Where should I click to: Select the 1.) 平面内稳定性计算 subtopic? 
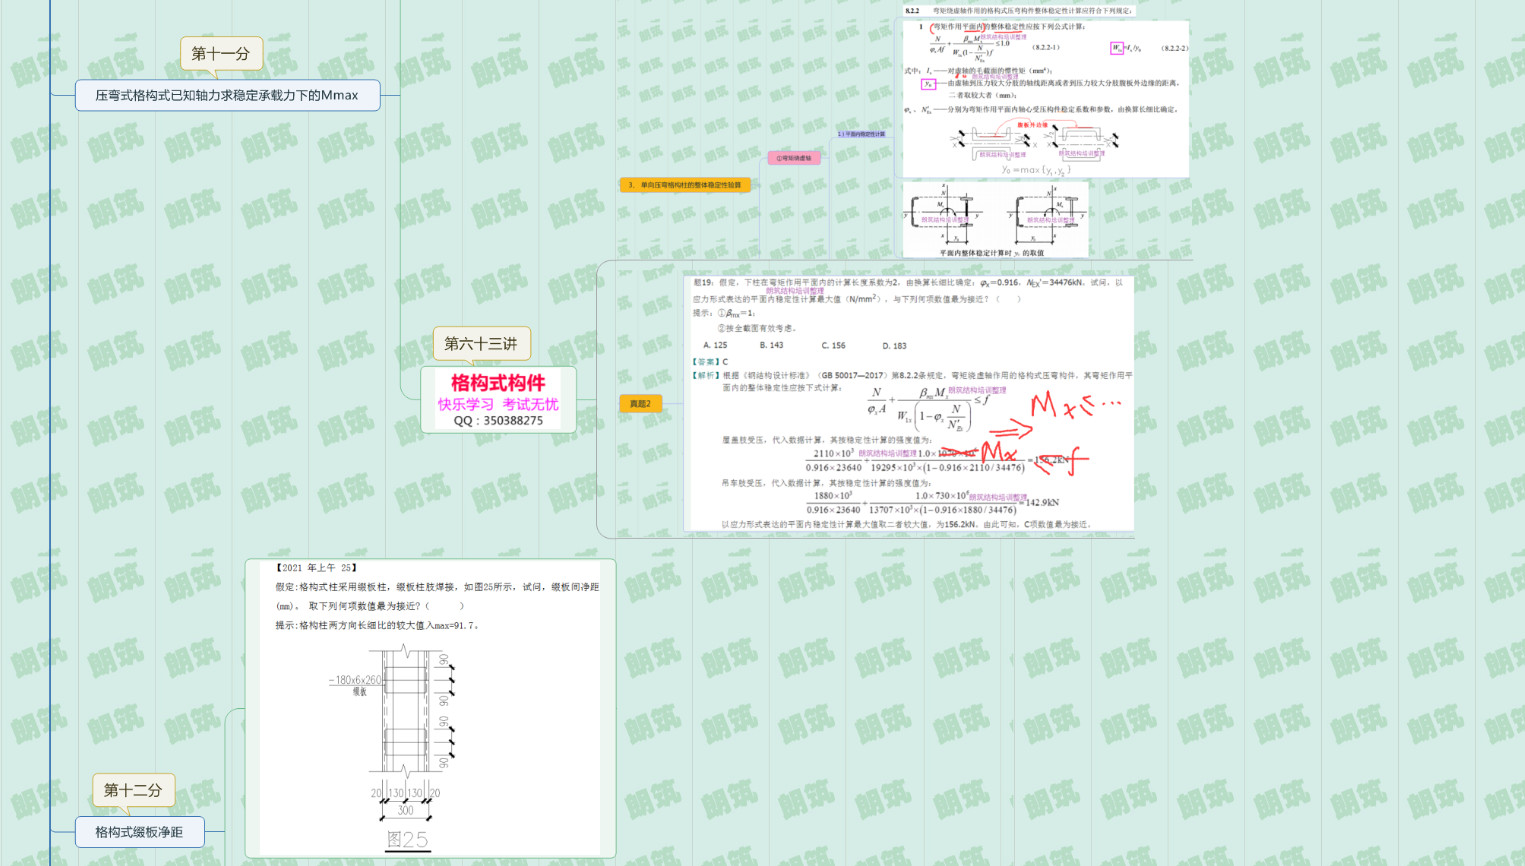coord(861,134)
